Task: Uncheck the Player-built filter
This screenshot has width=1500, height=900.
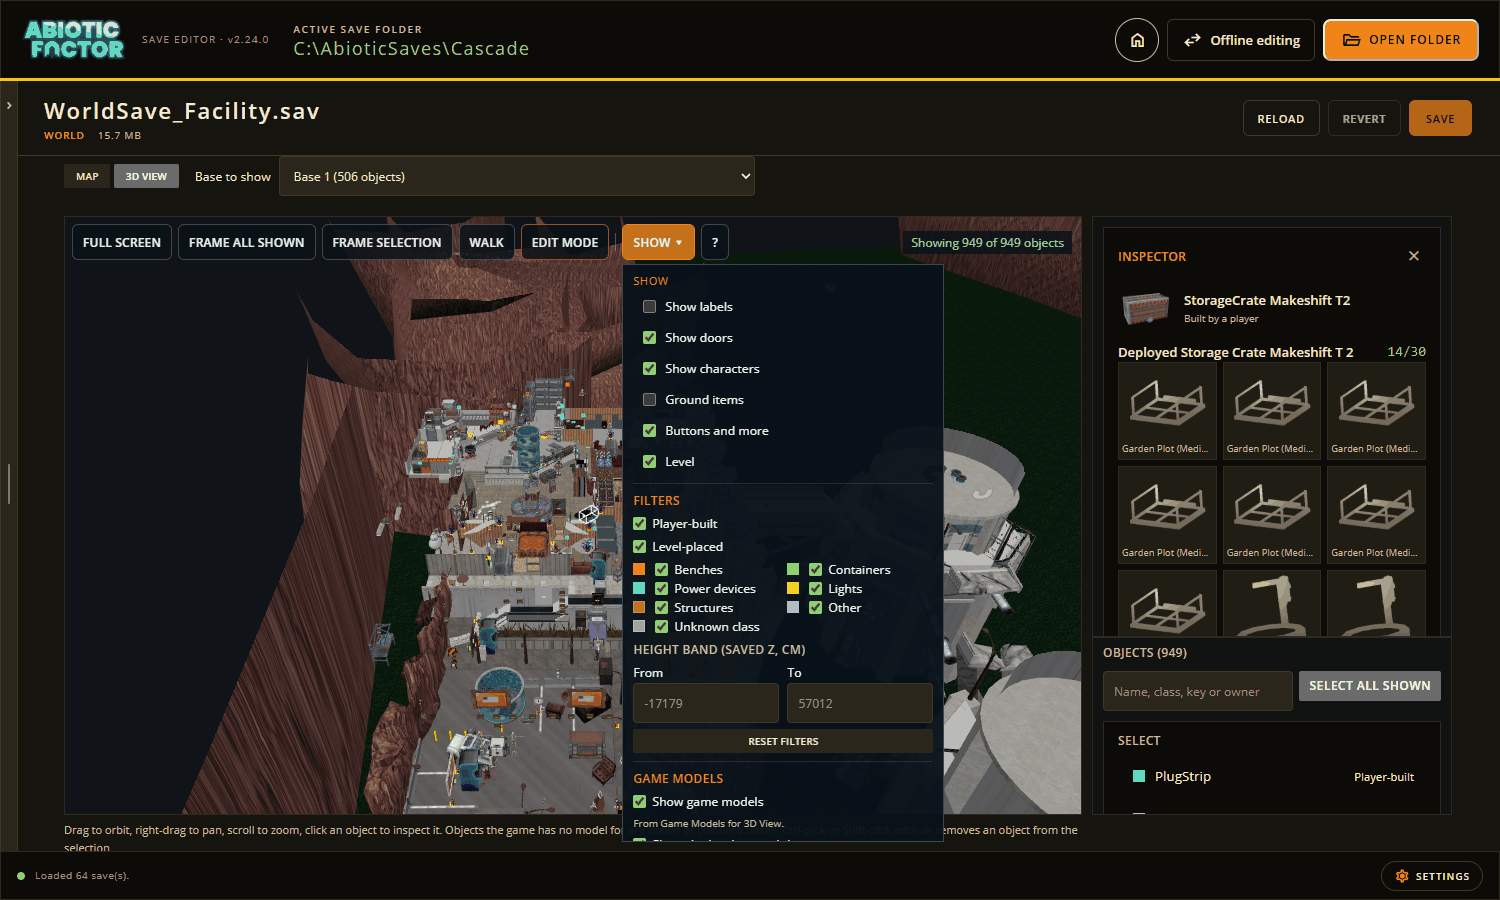Action: pos(640,524)
